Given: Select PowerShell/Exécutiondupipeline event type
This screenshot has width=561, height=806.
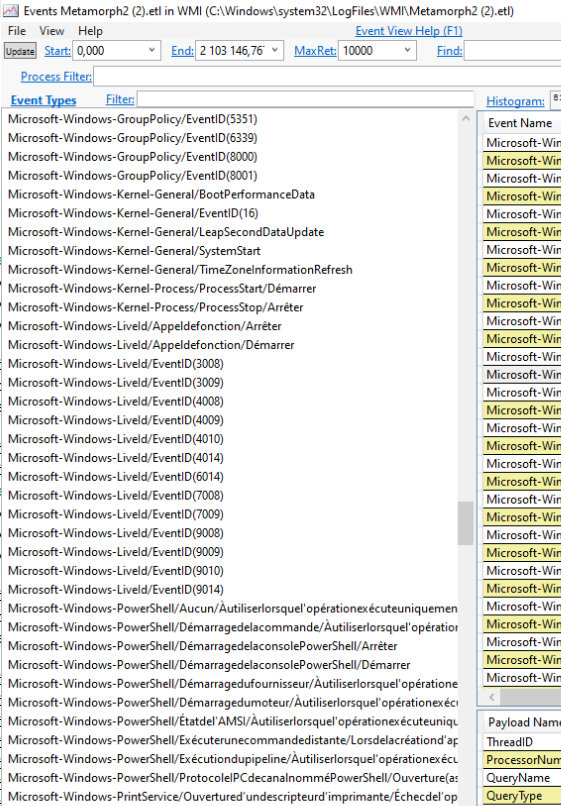Looking at the screenshot, I should coord(232,759).
